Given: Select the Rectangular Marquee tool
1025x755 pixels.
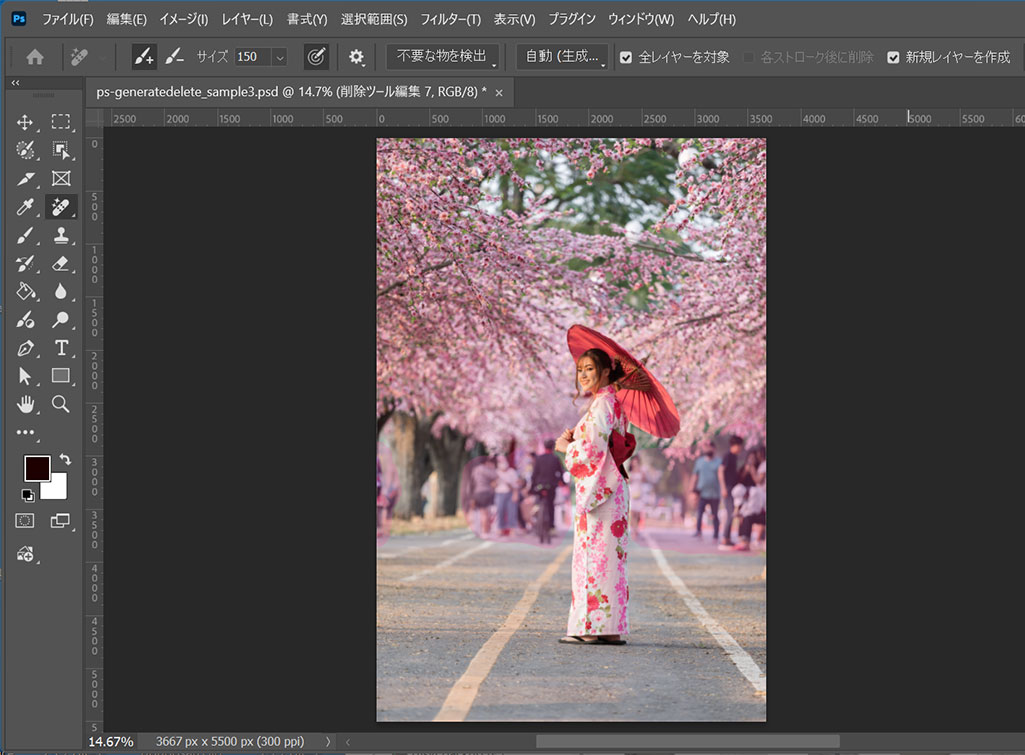Looking at the screenshot, I should [61, 122].
